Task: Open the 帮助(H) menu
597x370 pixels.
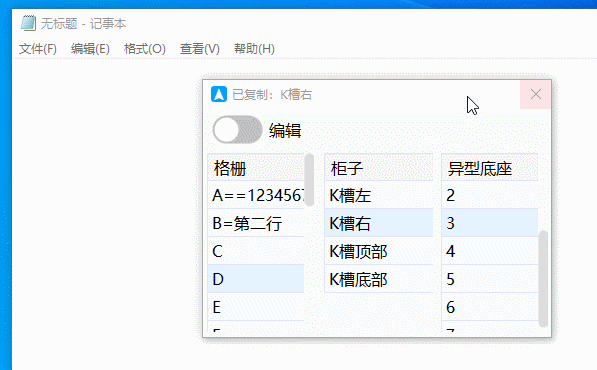Action: (254, 49)
